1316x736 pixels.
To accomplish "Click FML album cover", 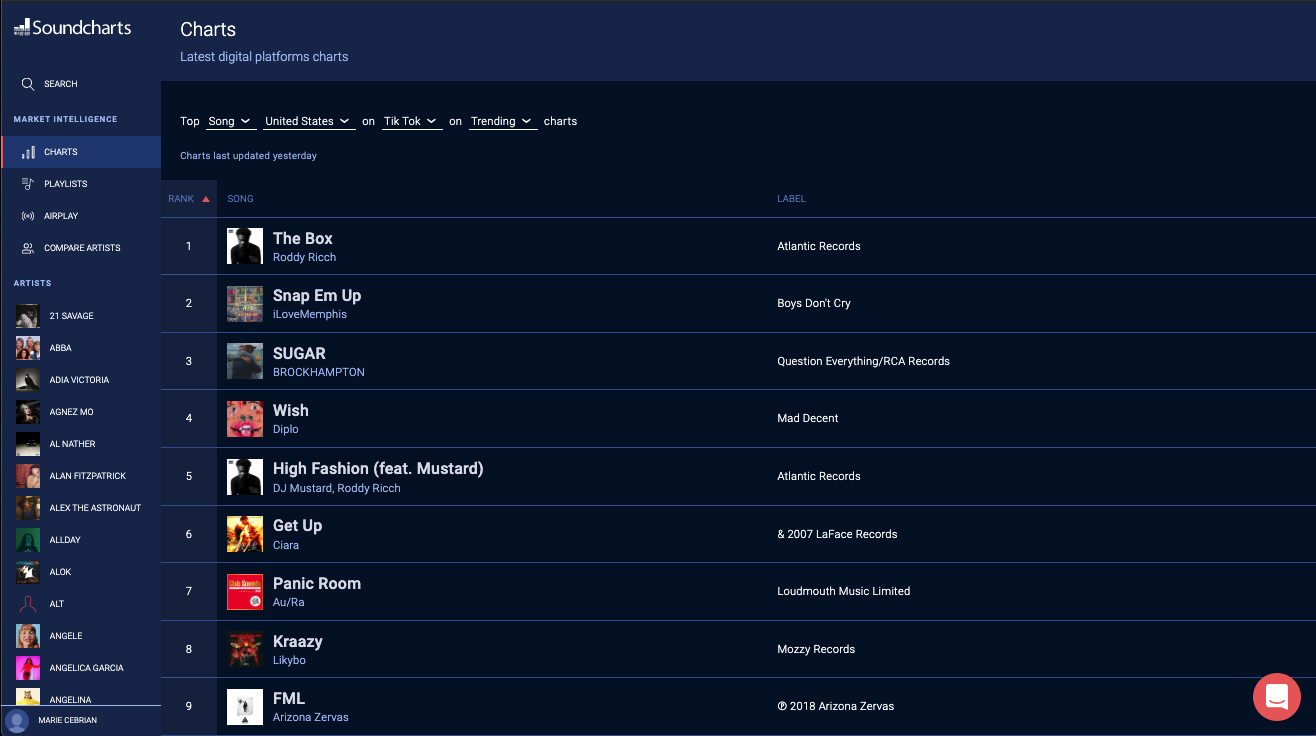I will tap(245, 707).
